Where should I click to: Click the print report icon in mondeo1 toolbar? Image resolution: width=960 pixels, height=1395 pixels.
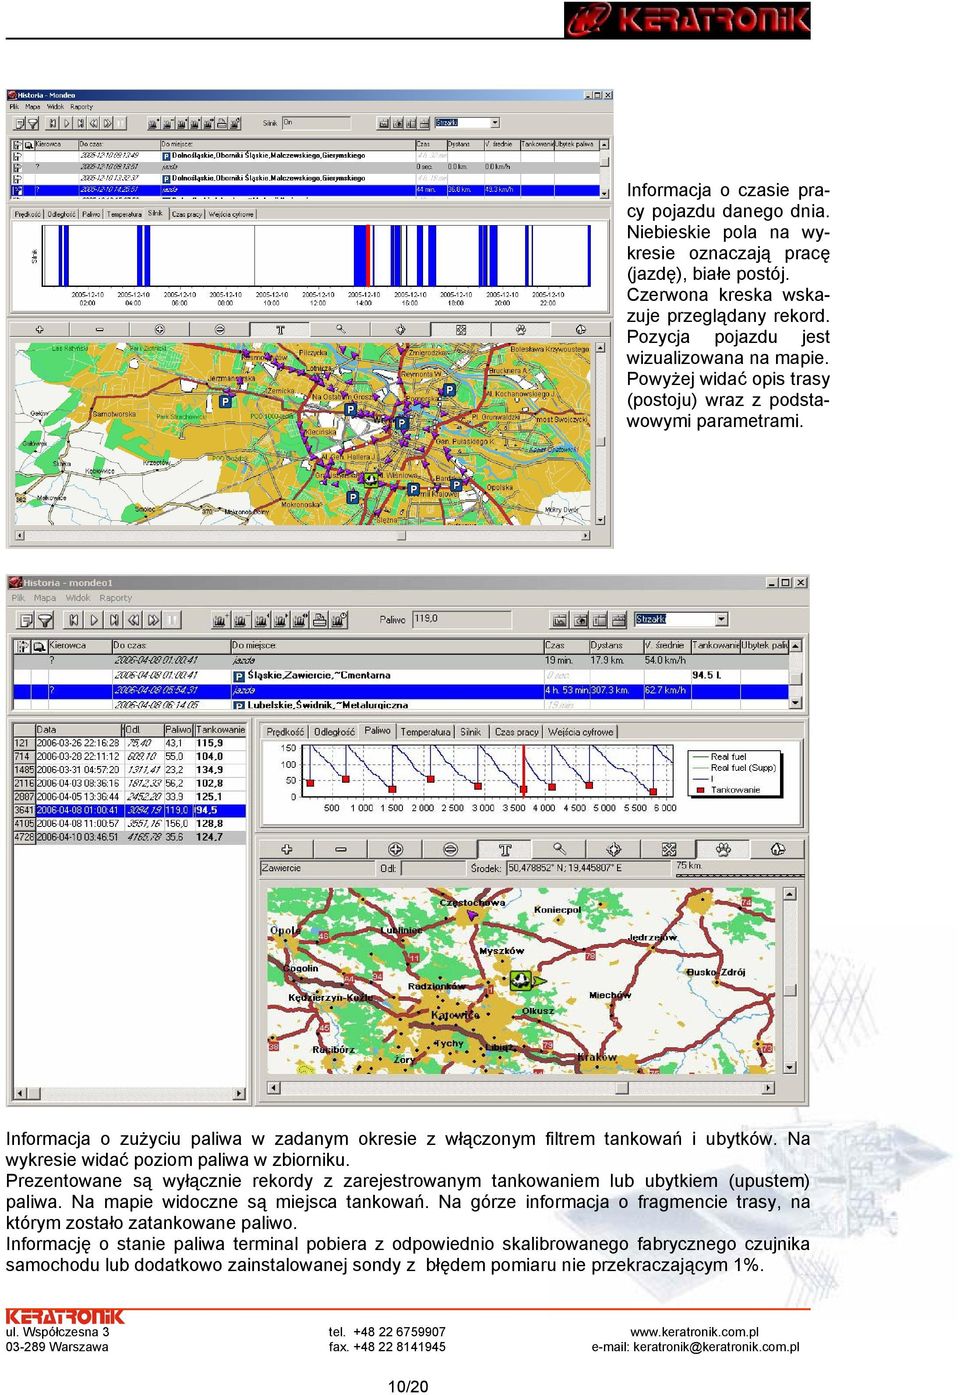[x=319, y=620]
